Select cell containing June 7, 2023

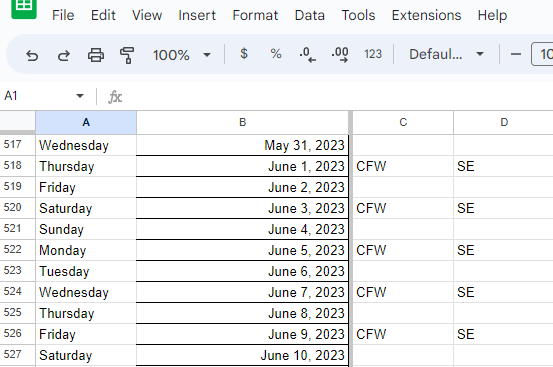tap(242, 292)
